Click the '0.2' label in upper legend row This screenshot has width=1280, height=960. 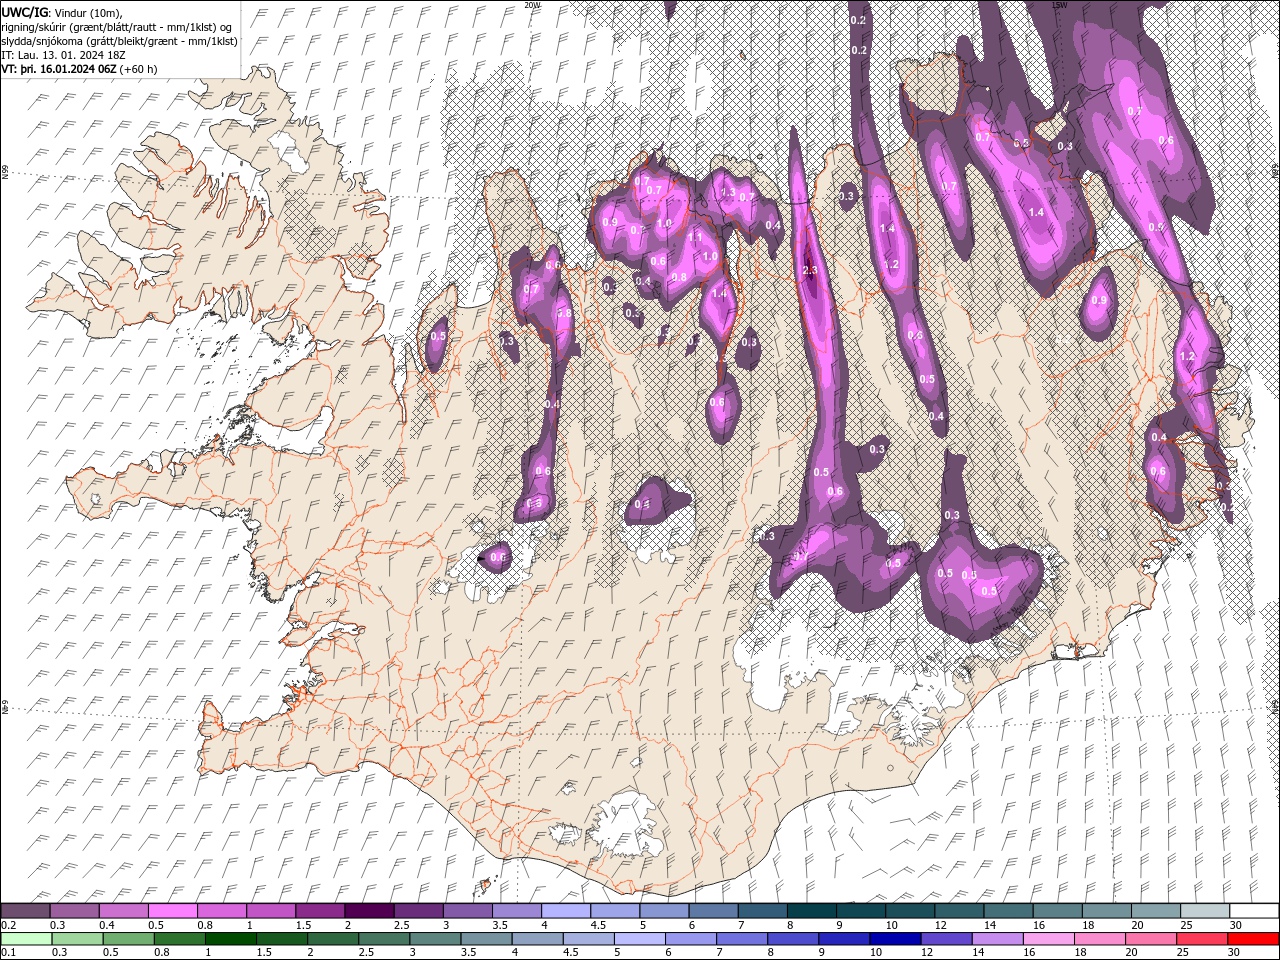tap(9, 925)
